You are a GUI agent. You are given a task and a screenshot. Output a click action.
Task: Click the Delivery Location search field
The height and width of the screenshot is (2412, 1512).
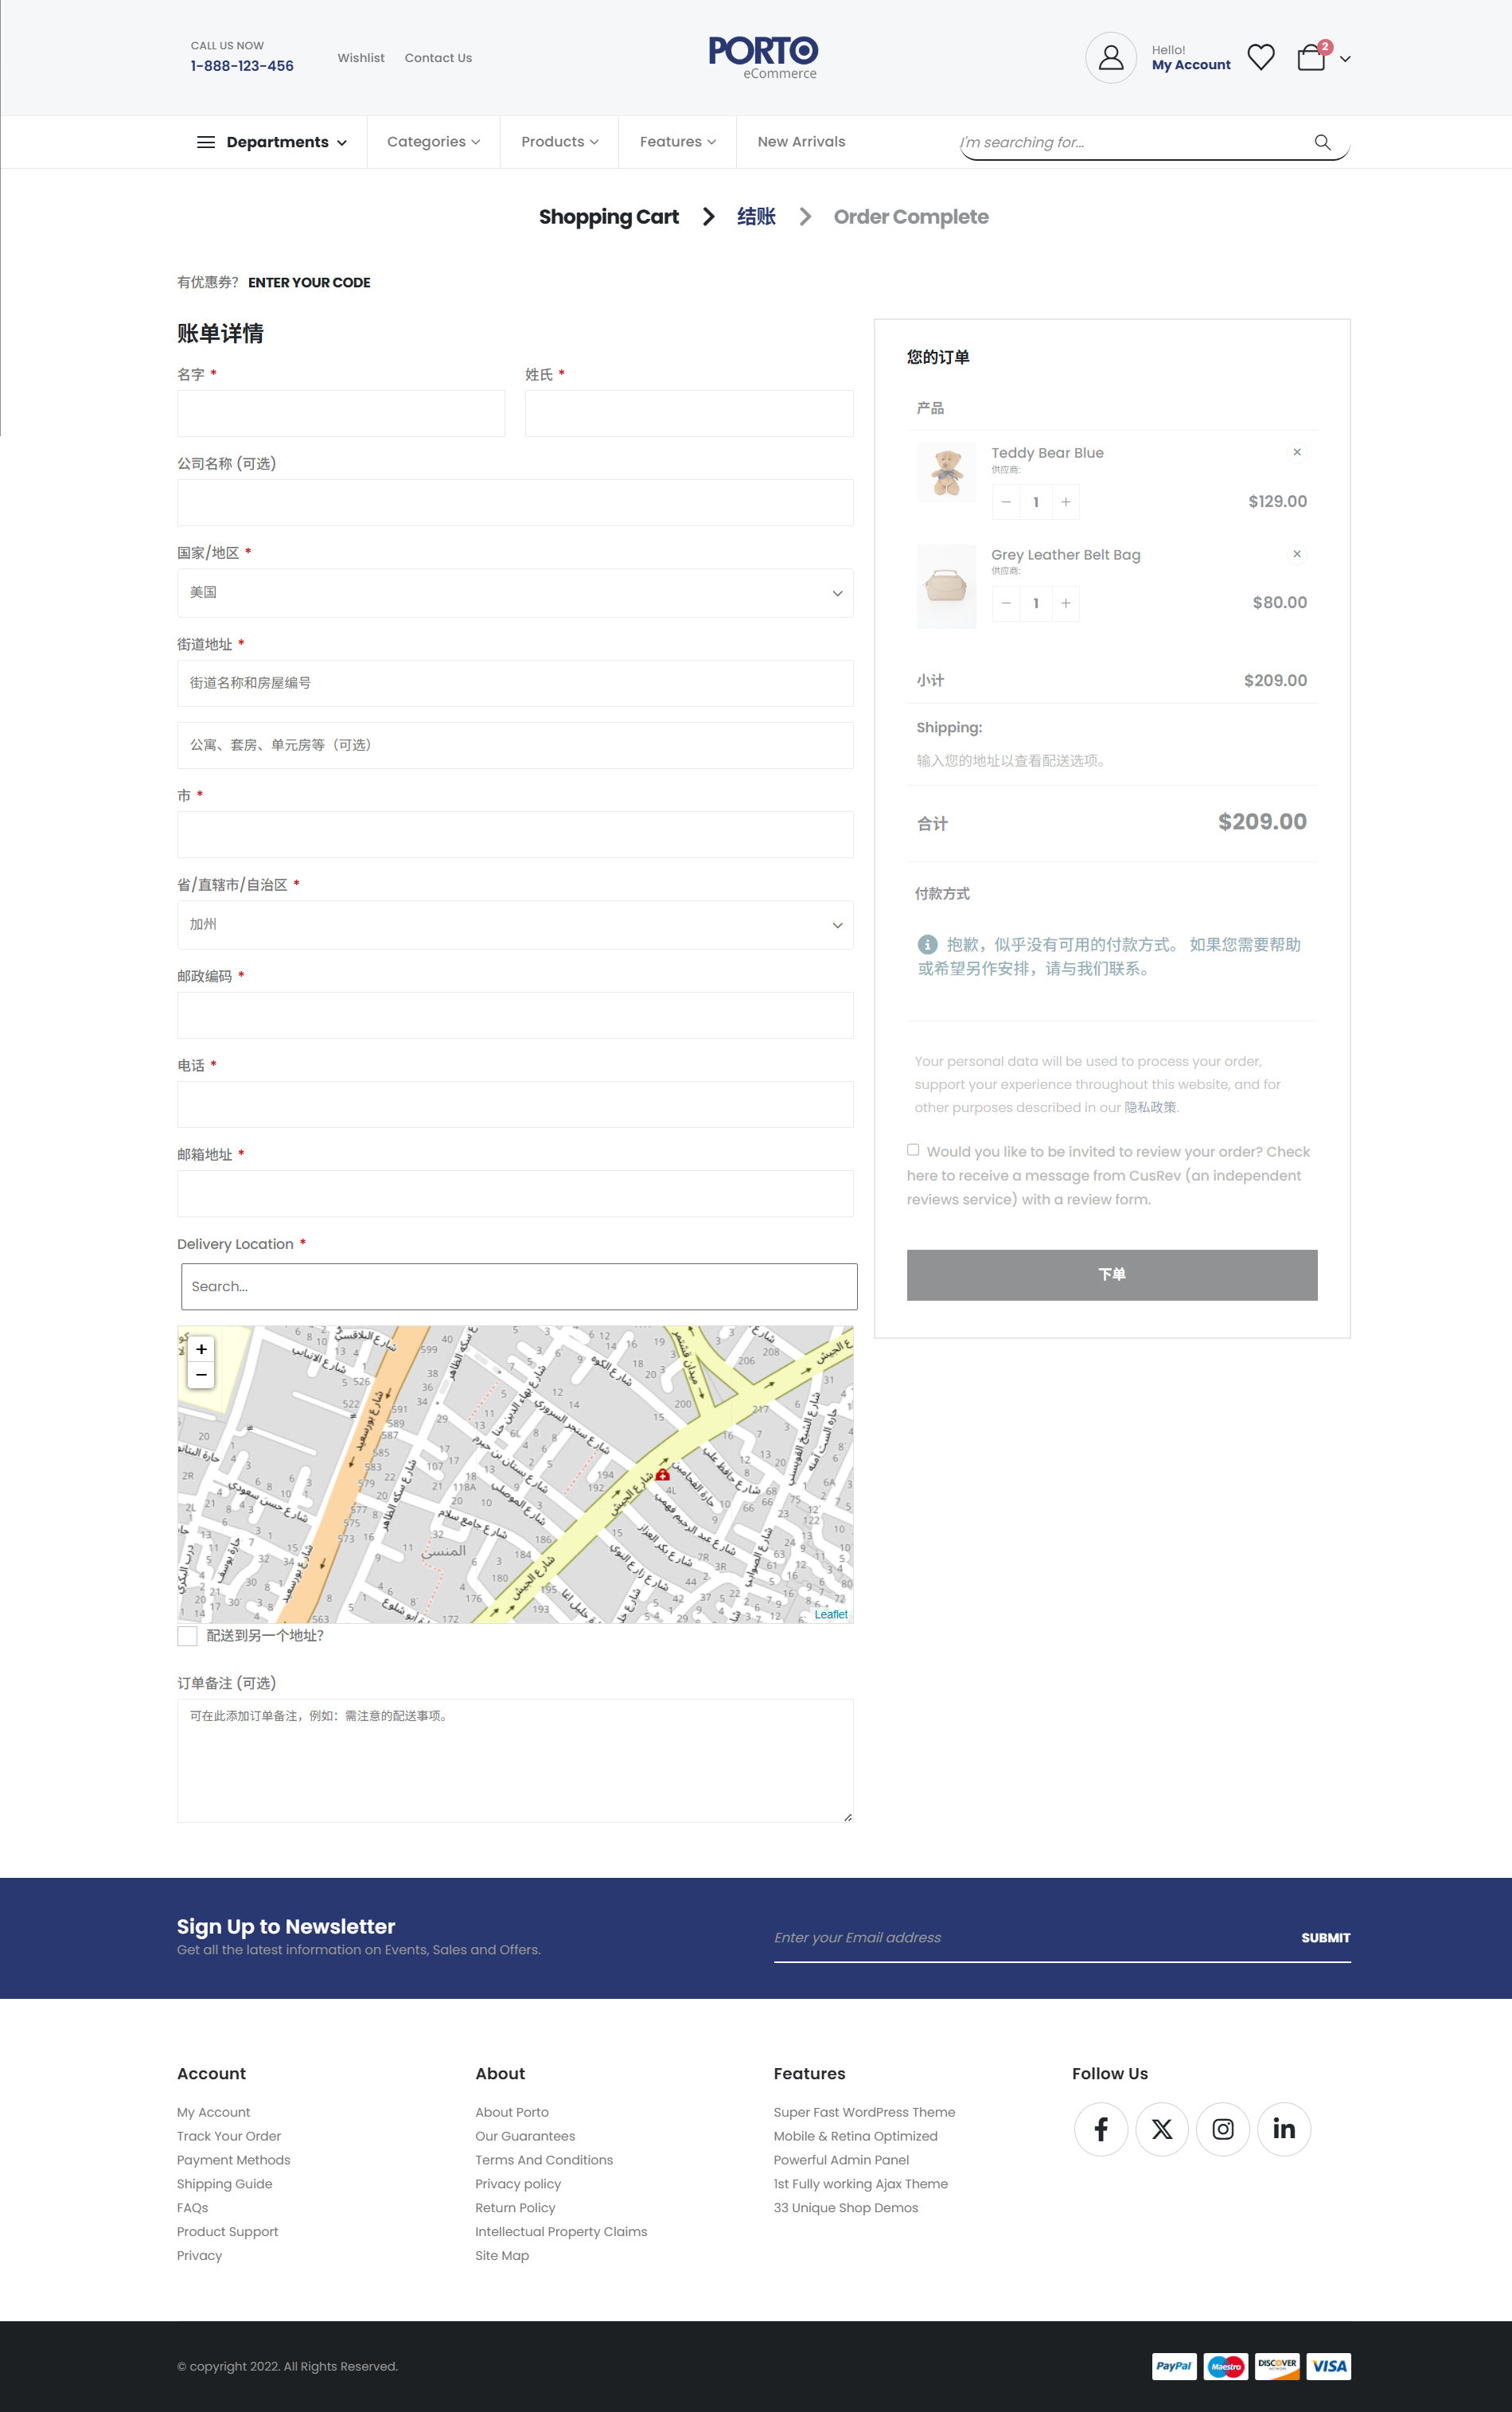[x=518, y=1286]
